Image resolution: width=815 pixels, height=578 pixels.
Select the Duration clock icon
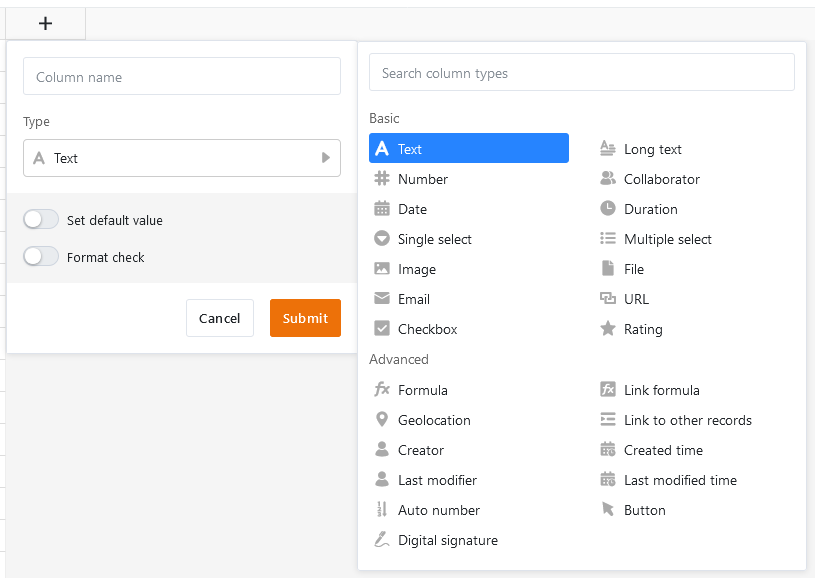[607, 209]
